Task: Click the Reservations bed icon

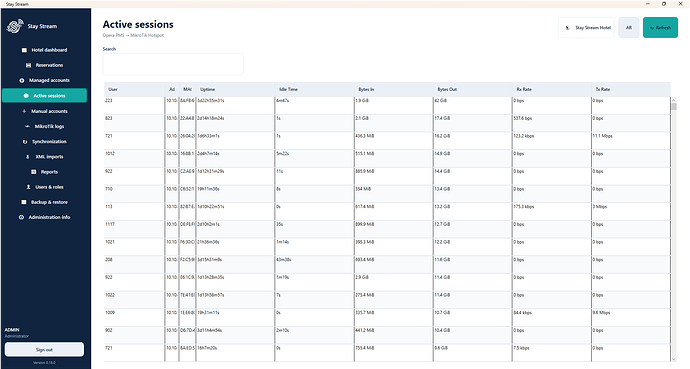Action: pos(29,65)
